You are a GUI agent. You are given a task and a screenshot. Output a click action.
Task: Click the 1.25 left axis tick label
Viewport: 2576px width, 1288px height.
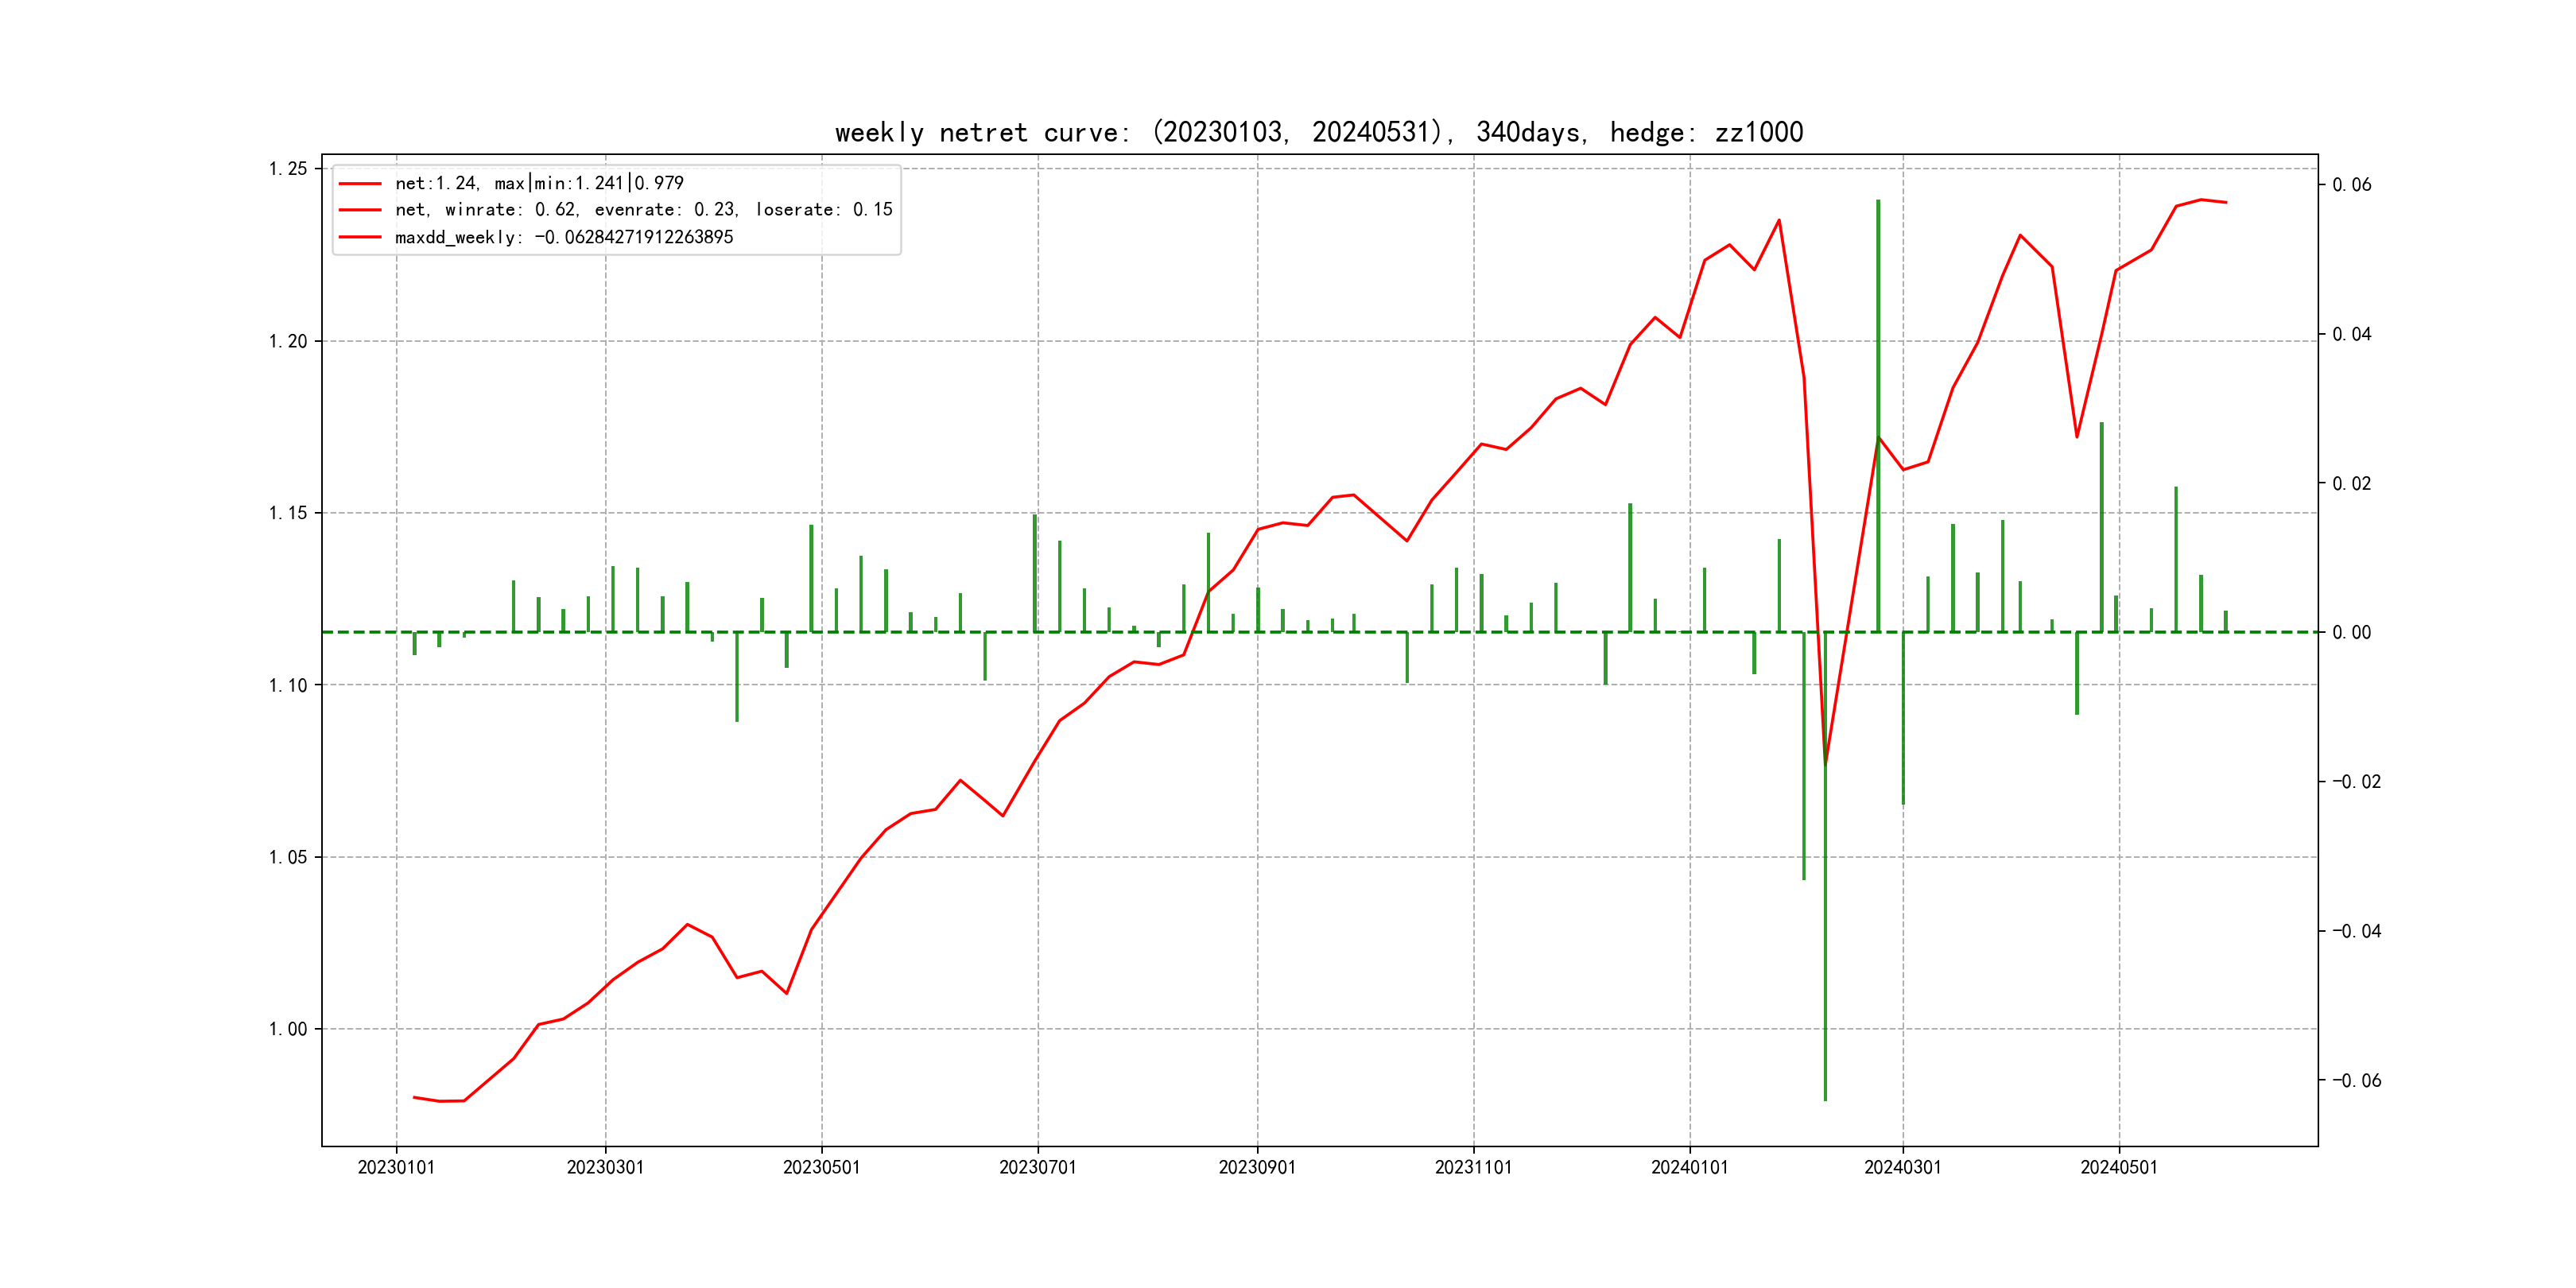pos(288,169)
